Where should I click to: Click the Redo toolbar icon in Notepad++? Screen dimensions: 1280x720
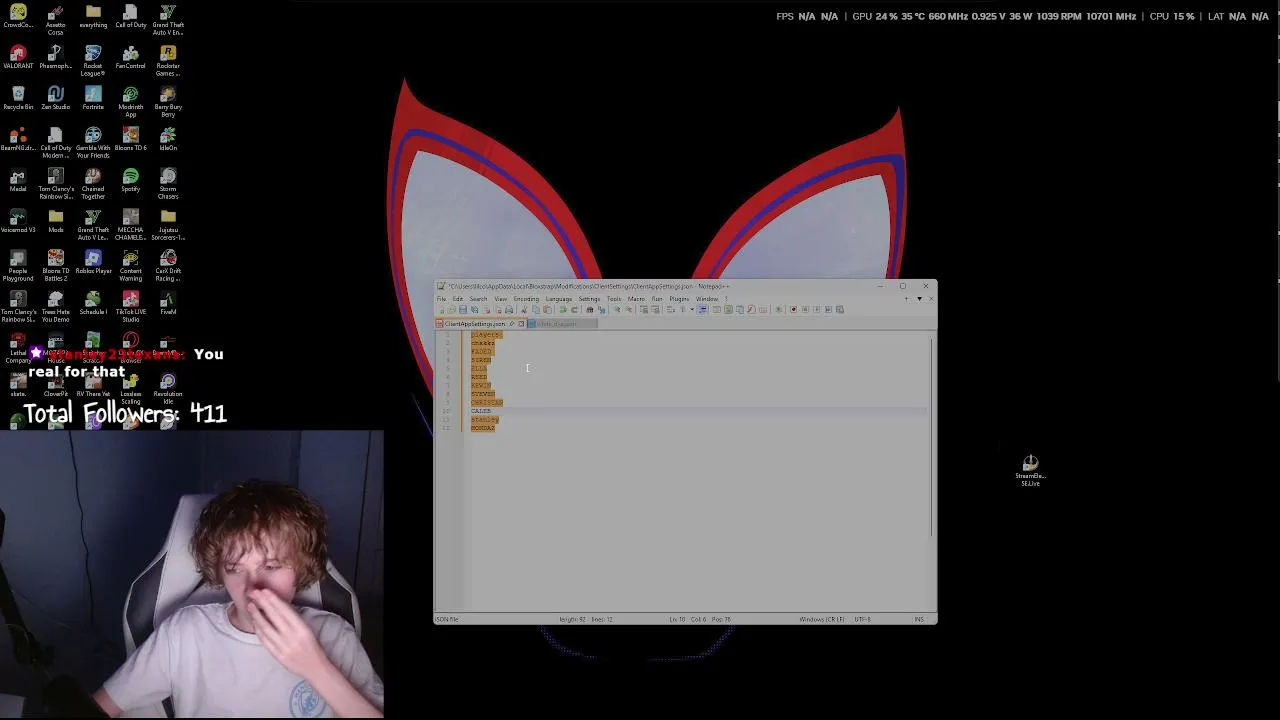pyautogui.click(x=573, y=310)
